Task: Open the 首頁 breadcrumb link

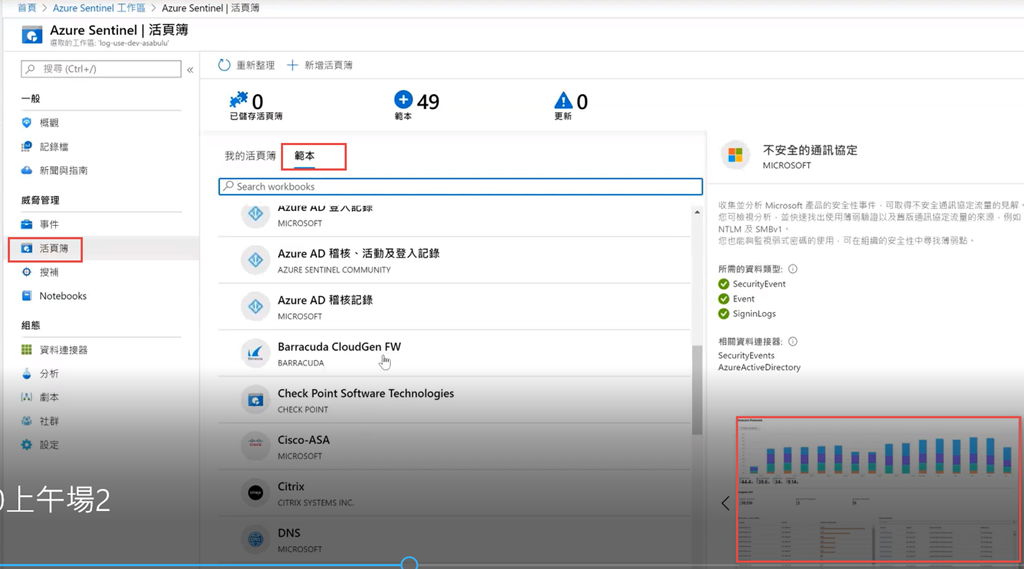Action: coord(27,8)
